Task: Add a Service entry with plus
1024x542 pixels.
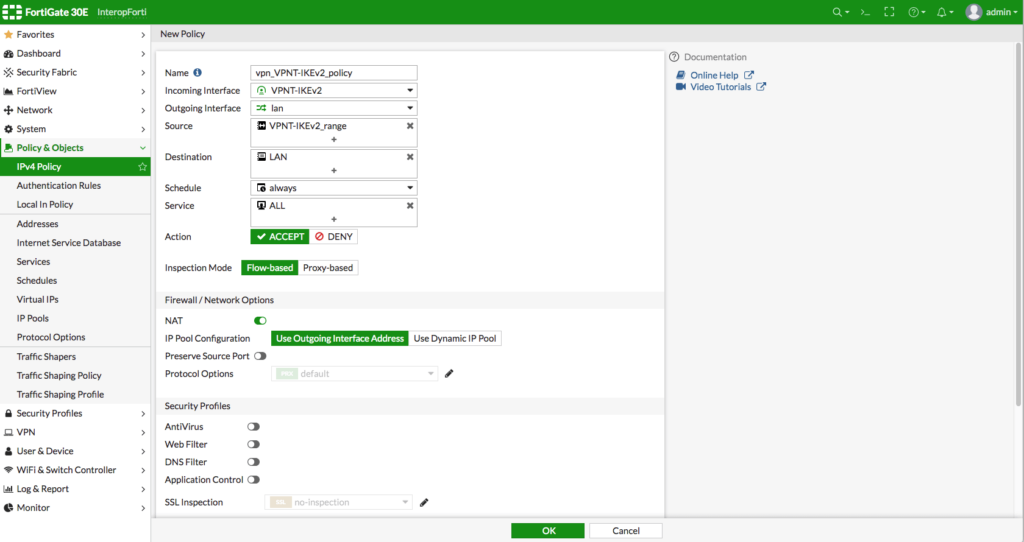Action: [x=334, y=219]
